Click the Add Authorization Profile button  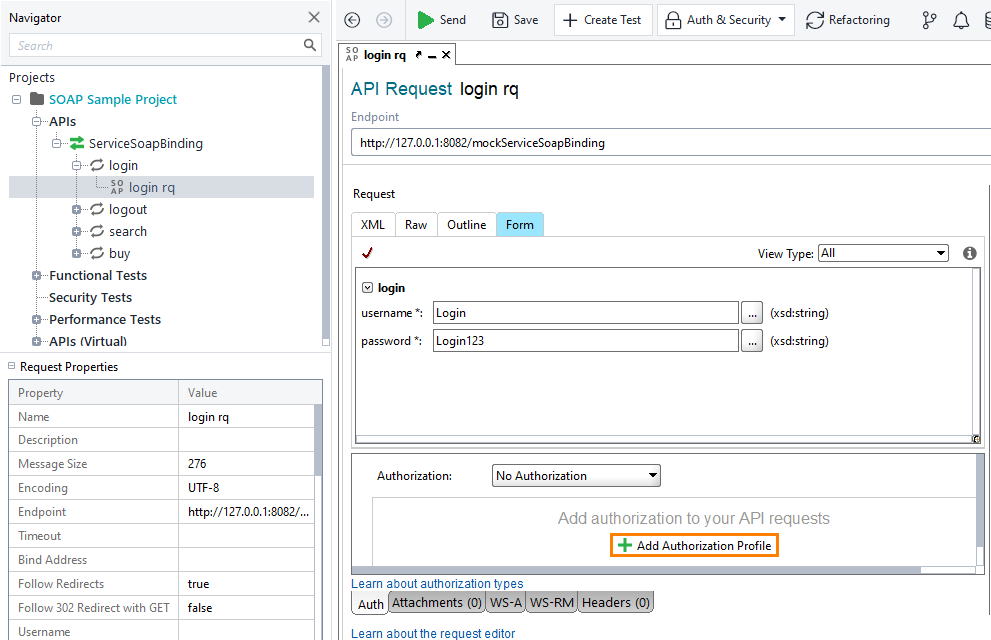(x=693, y=545)
